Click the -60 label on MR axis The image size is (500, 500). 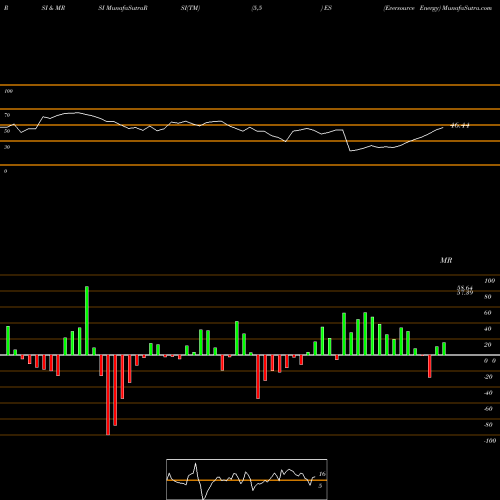[488, 409]
